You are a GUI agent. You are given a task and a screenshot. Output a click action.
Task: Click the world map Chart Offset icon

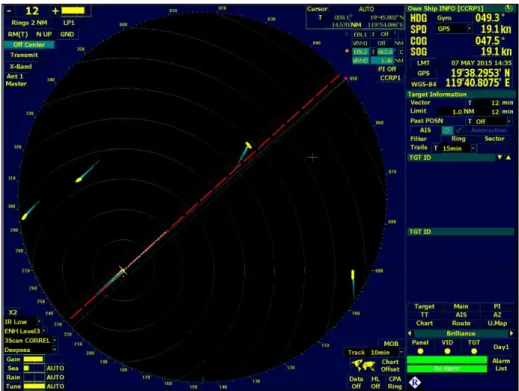coord(364,366)
